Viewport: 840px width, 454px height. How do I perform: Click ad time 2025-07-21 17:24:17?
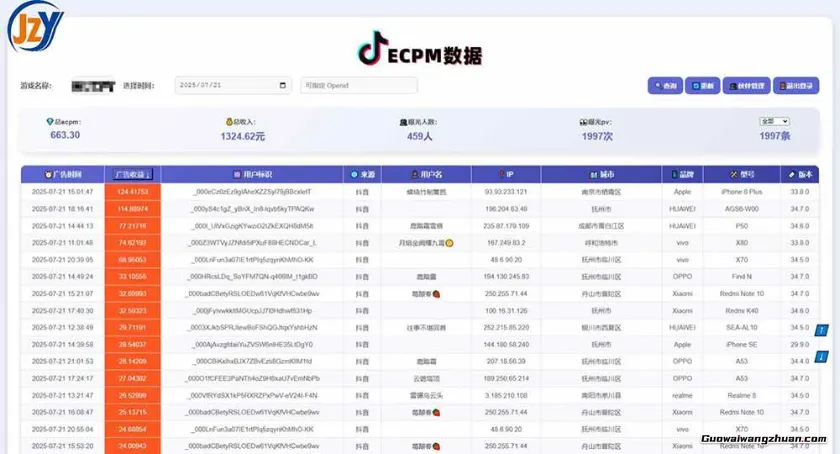(x=62, y=378)
